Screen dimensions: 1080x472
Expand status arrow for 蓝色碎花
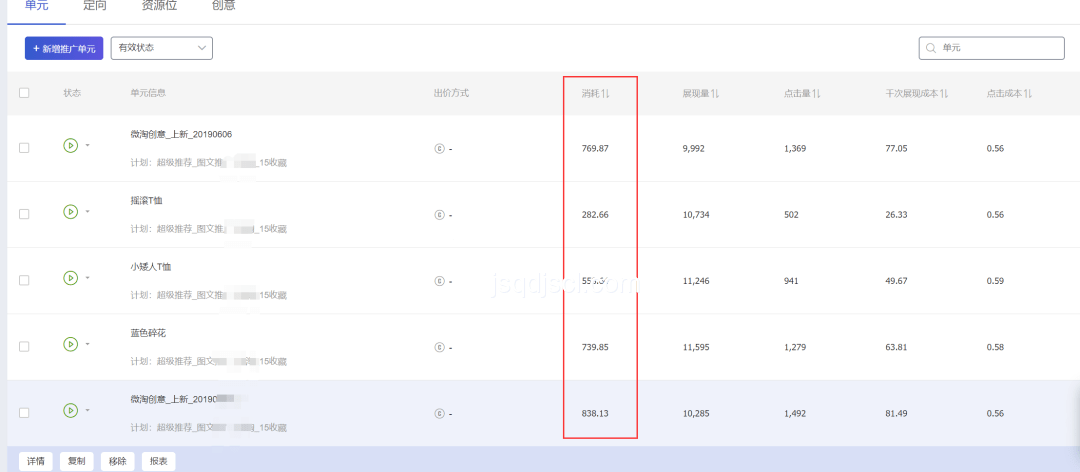coord(87,344)
